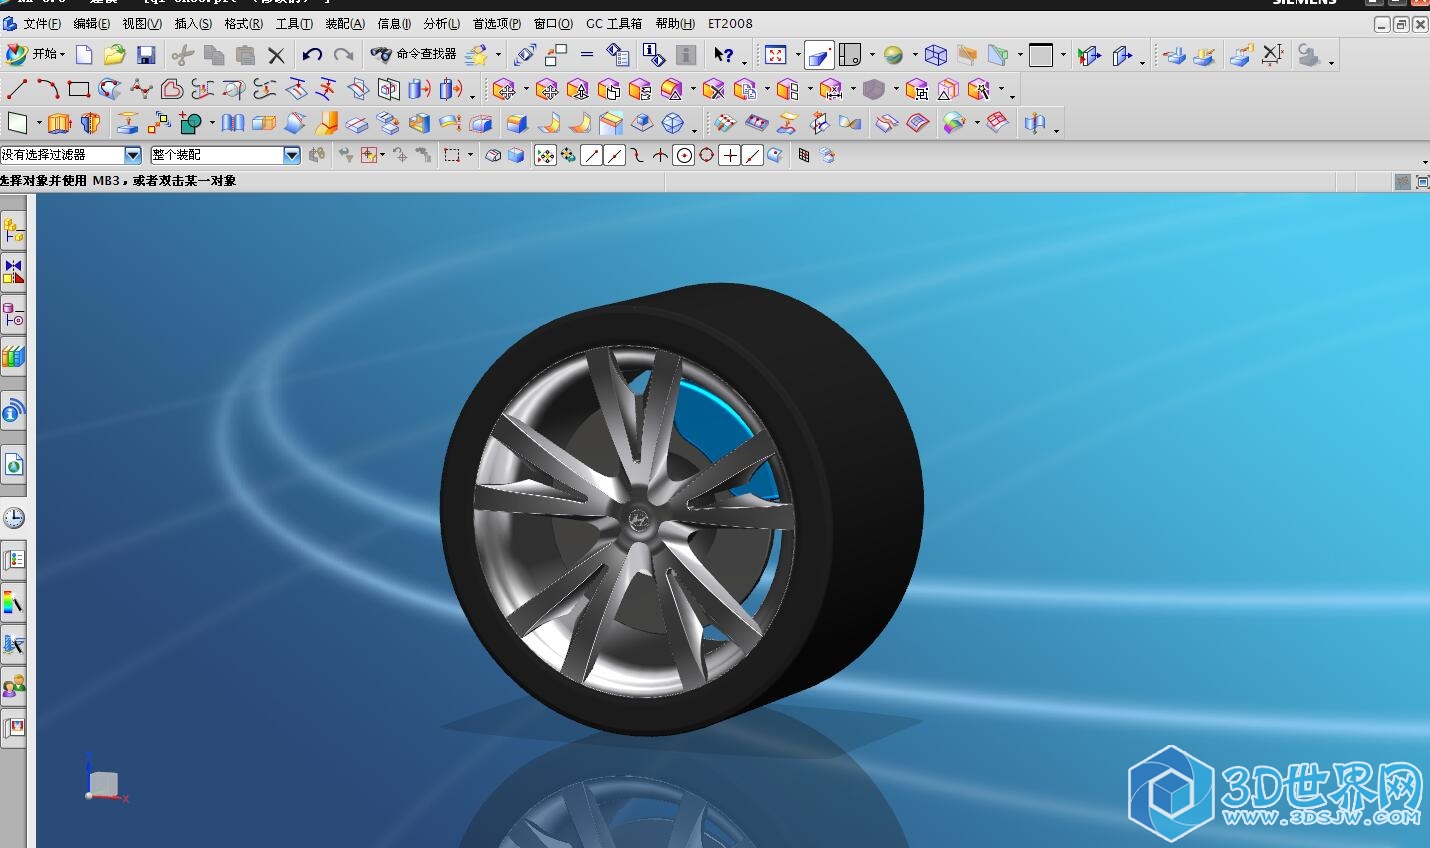Open the background color dropdown arrow
The width and height of the screenshot is (1430, 848).
pos(1063,56)
